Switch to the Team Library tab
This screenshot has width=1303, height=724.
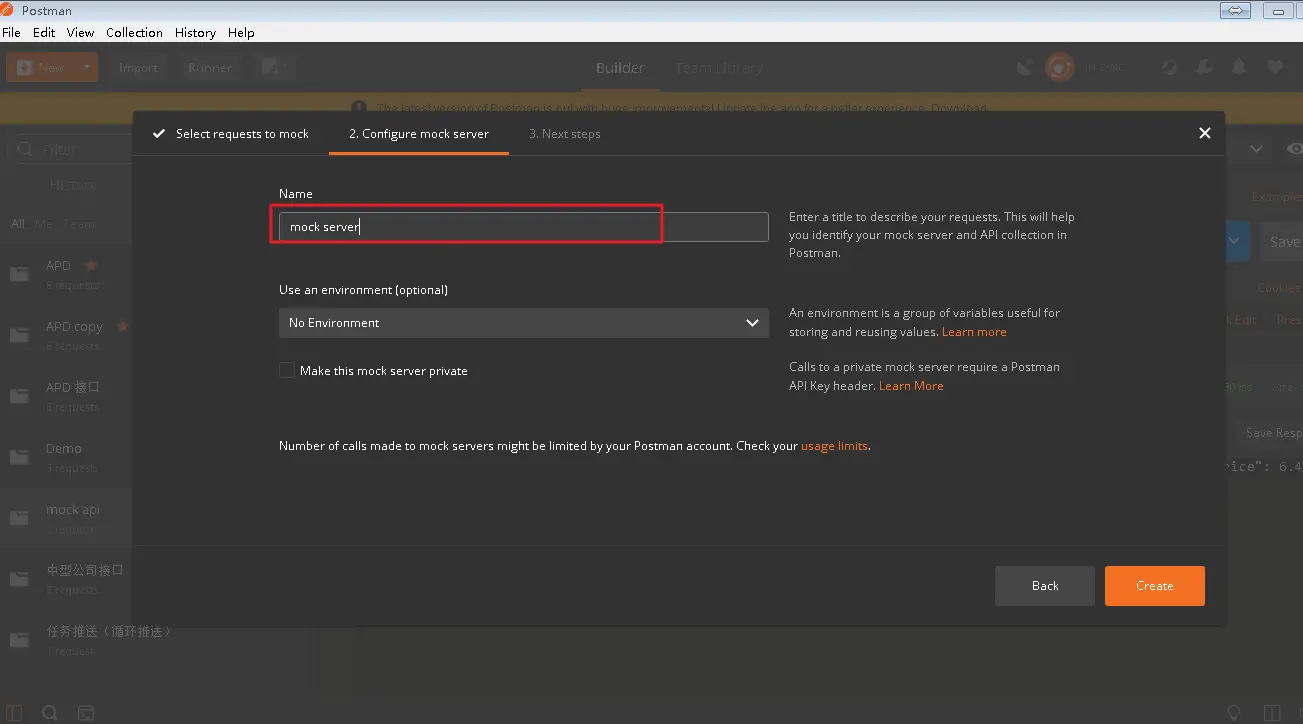tap(719, 68)
